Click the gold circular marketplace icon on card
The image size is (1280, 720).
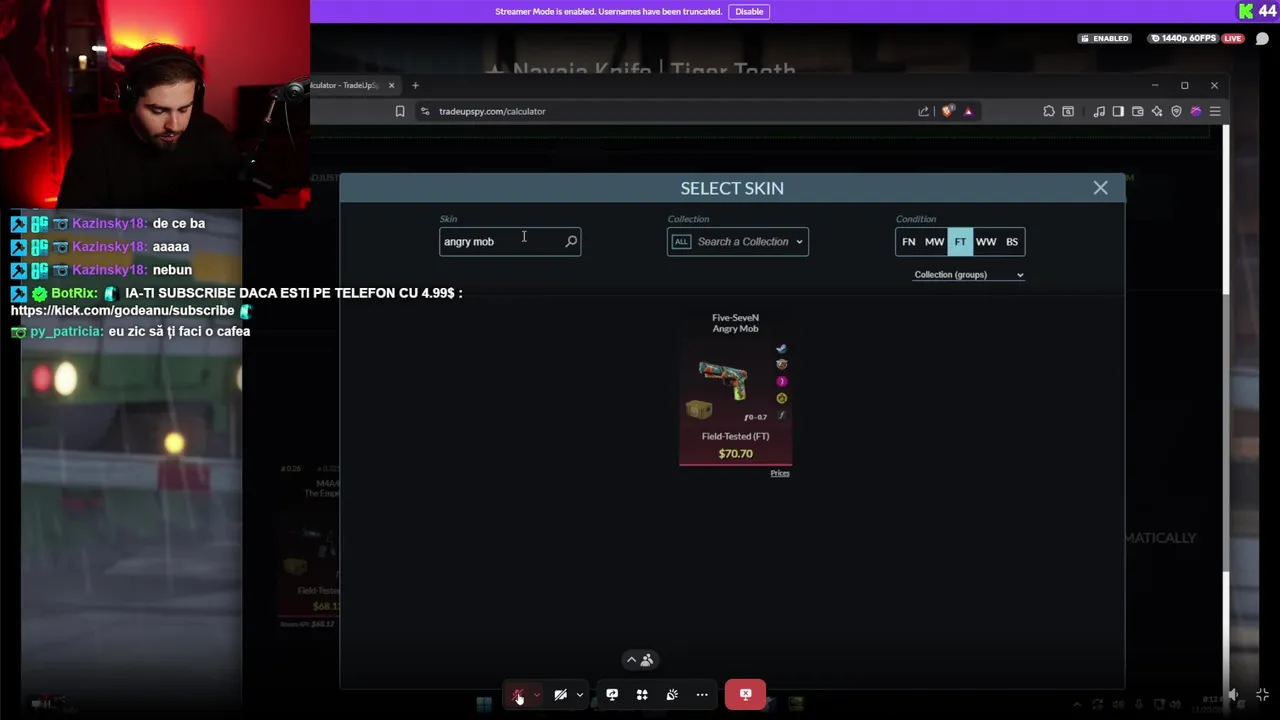pos(781,398)
